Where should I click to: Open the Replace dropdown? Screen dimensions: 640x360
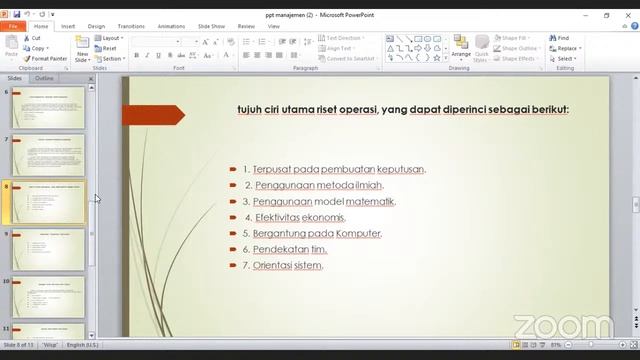tap(565, 48)
